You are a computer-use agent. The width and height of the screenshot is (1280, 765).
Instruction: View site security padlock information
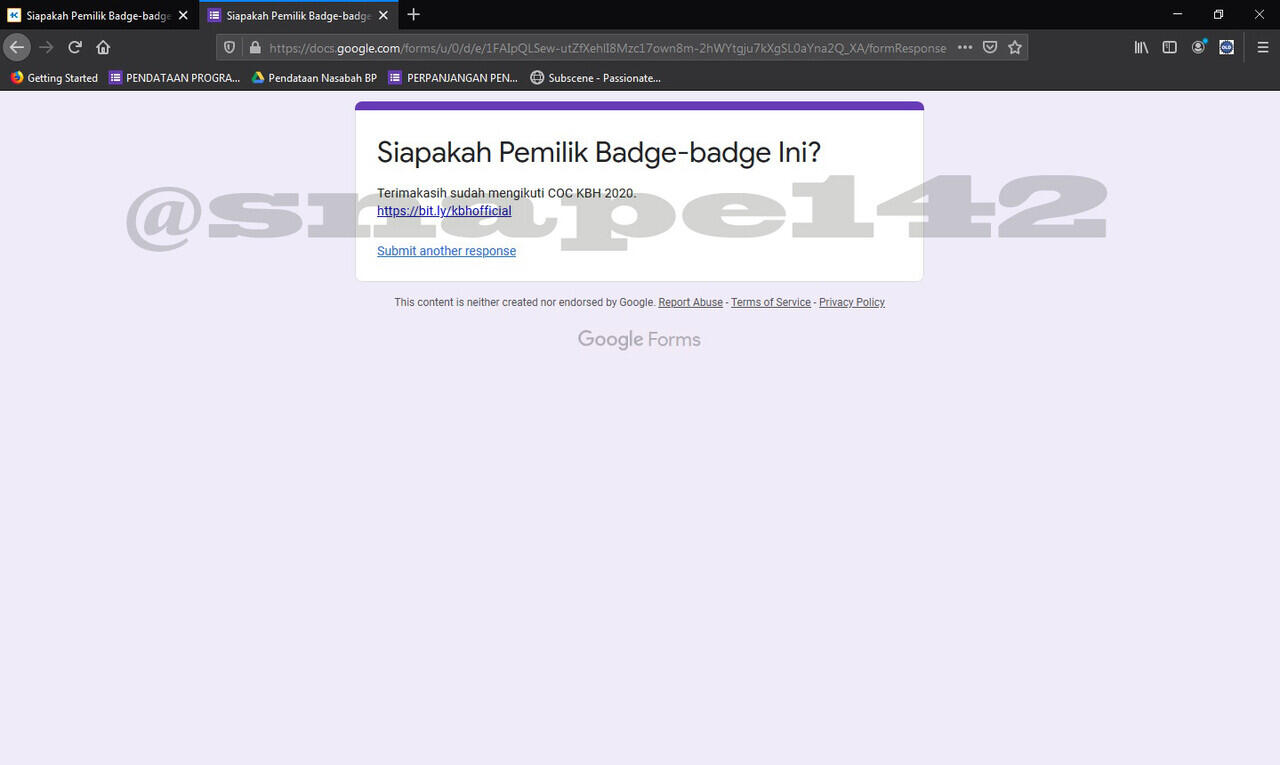coord(255,47)
